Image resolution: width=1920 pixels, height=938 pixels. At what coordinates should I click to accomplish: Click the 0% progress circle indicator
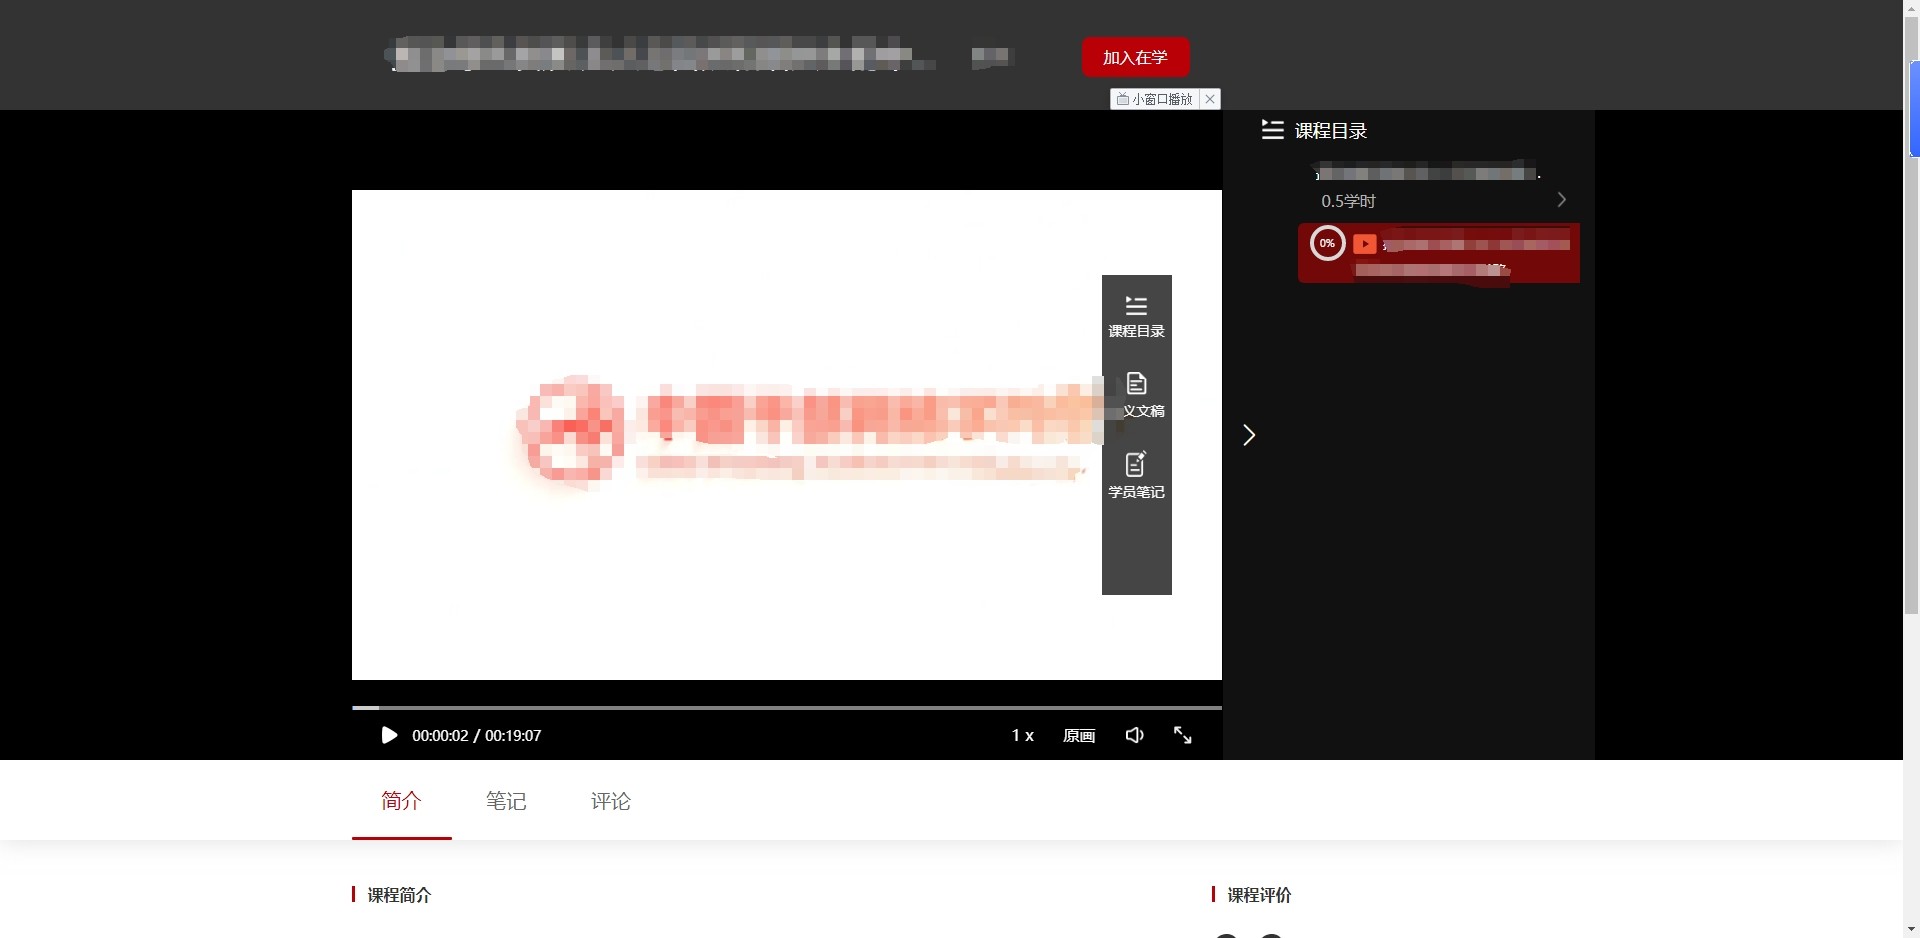tap(1327, 243)
